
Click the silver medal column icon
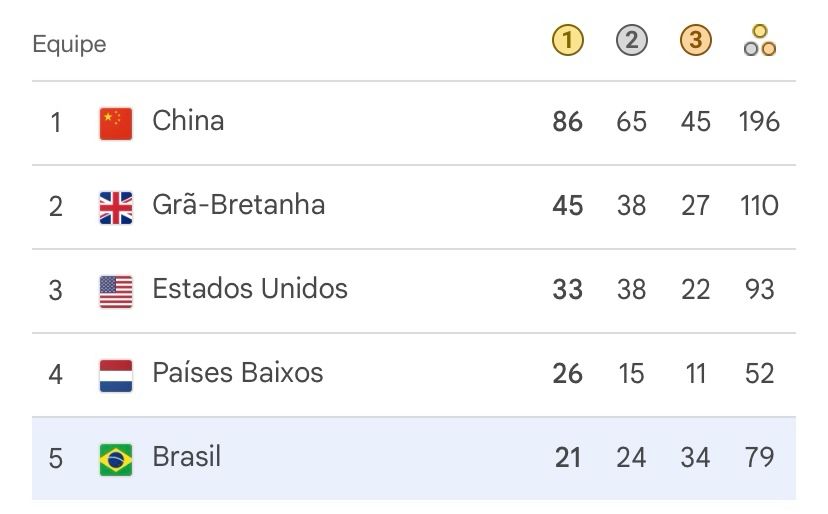[632, 41]
